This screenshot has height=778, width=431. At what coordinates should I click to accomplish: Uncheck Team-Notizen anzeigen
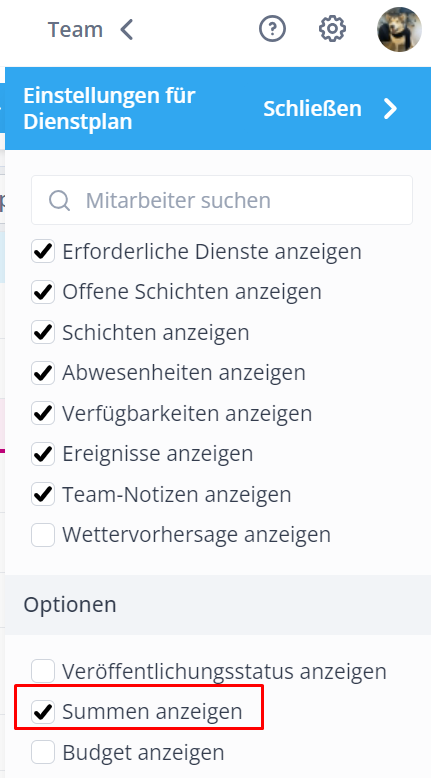pyautogui.click(x=43, y=495)
